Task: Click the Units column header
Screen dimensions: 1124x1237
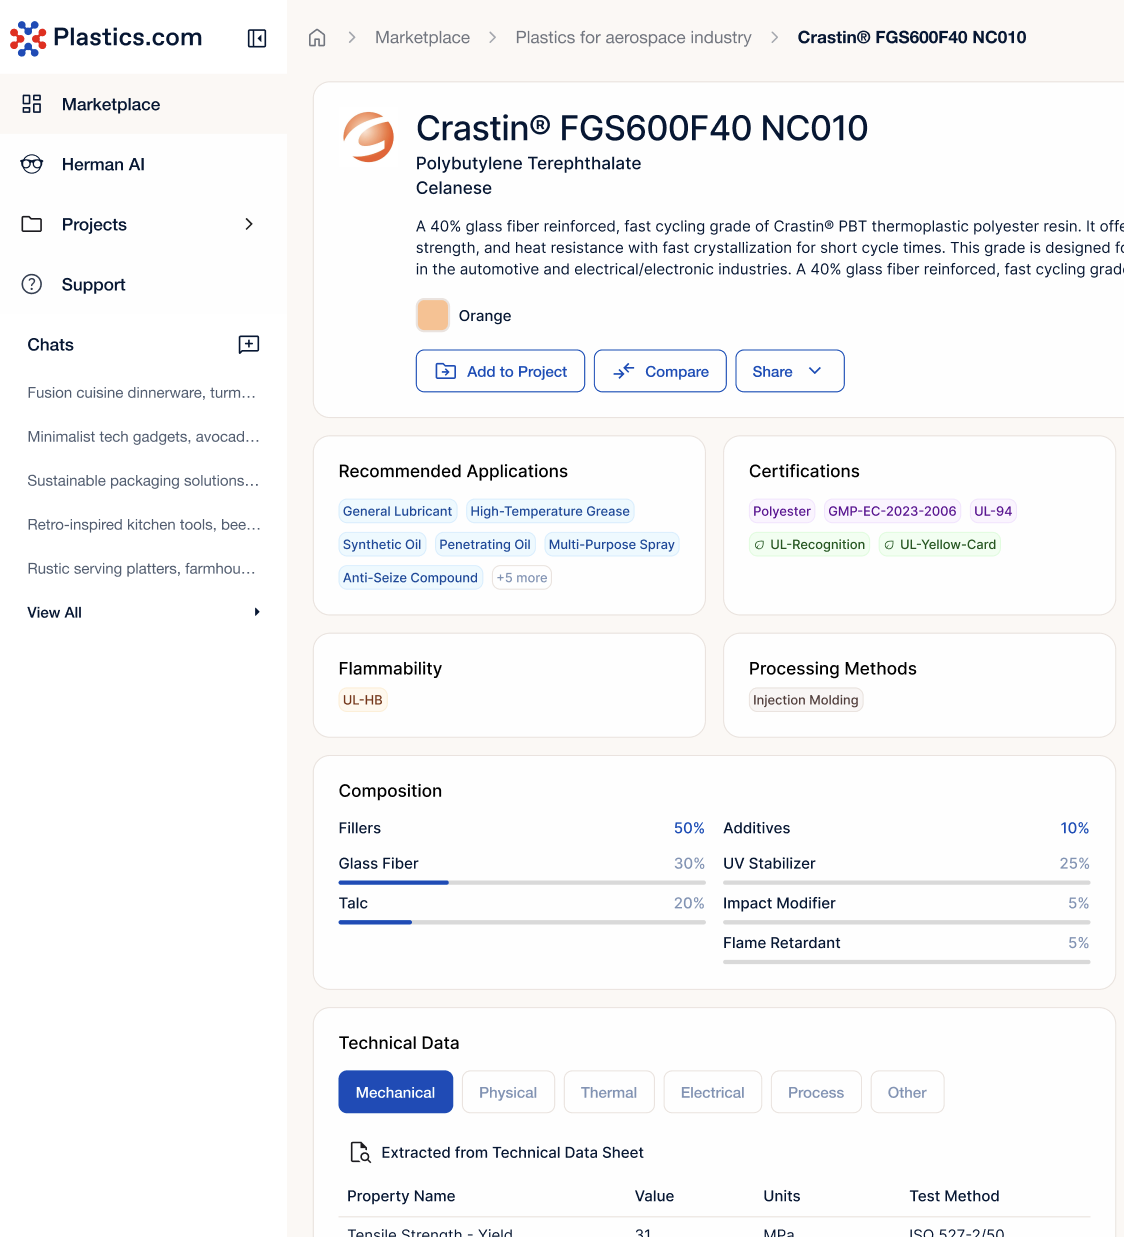Action: [782, 1196]
